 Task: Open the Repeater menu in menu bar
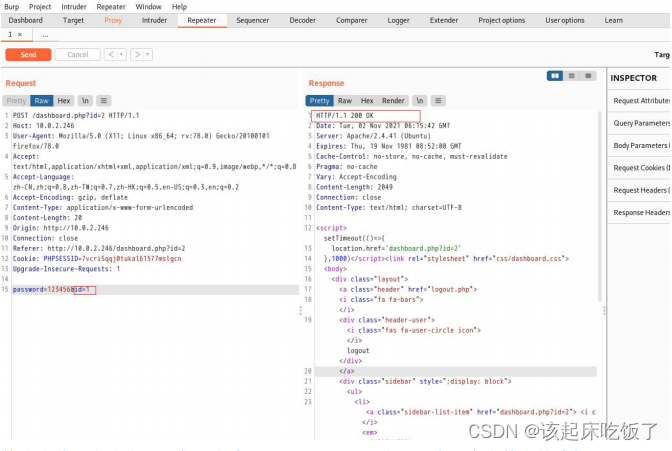tap(111, 7)
